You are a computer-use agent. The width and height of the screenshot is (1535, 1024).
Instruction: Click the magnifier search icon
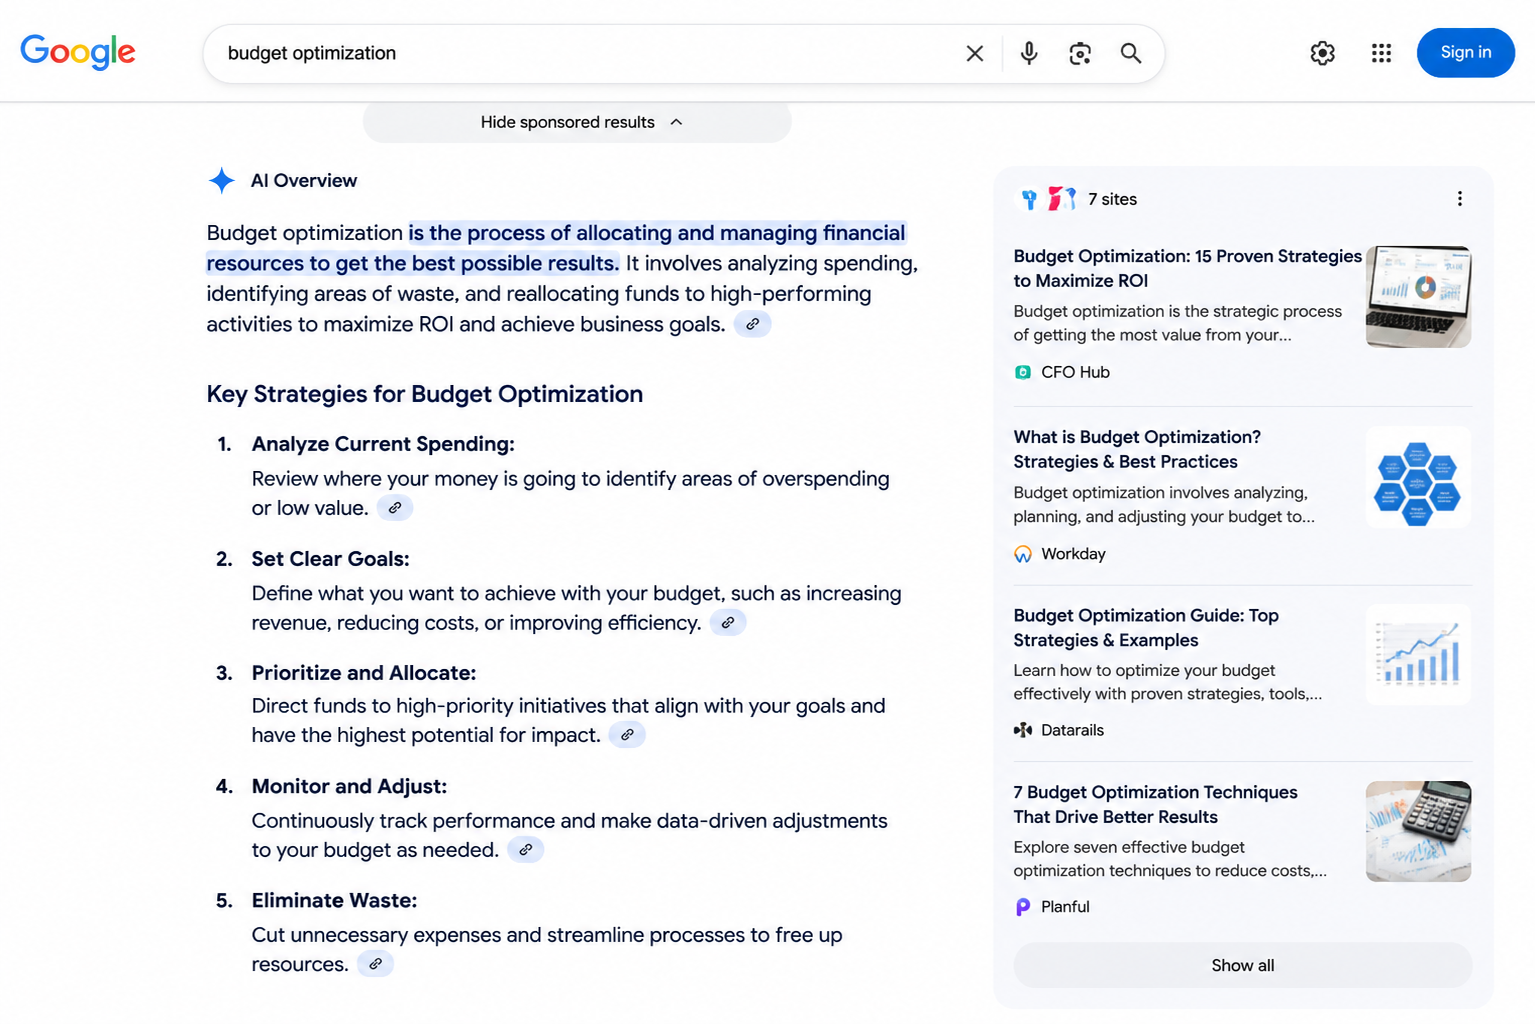(x=1131, y=53)
